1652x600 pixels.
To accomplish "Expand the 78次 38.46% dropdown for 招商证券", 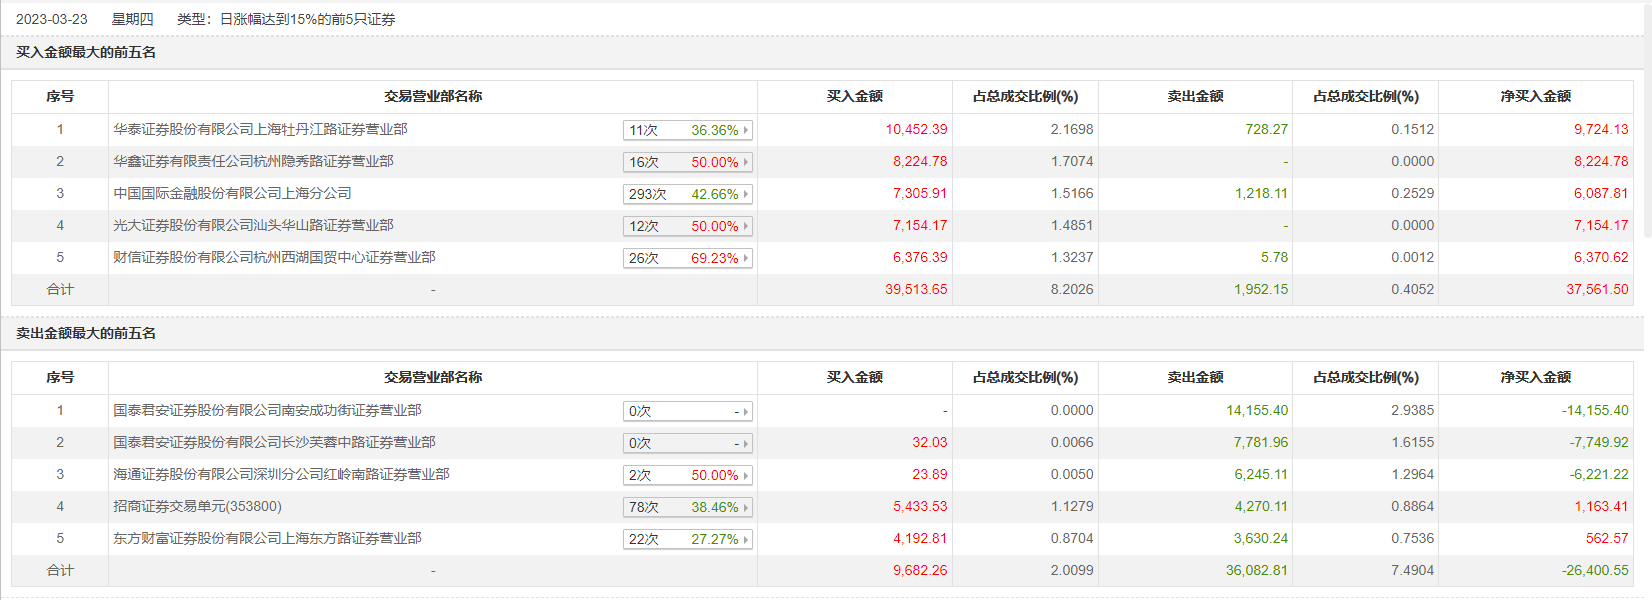I will coord(687,507).
